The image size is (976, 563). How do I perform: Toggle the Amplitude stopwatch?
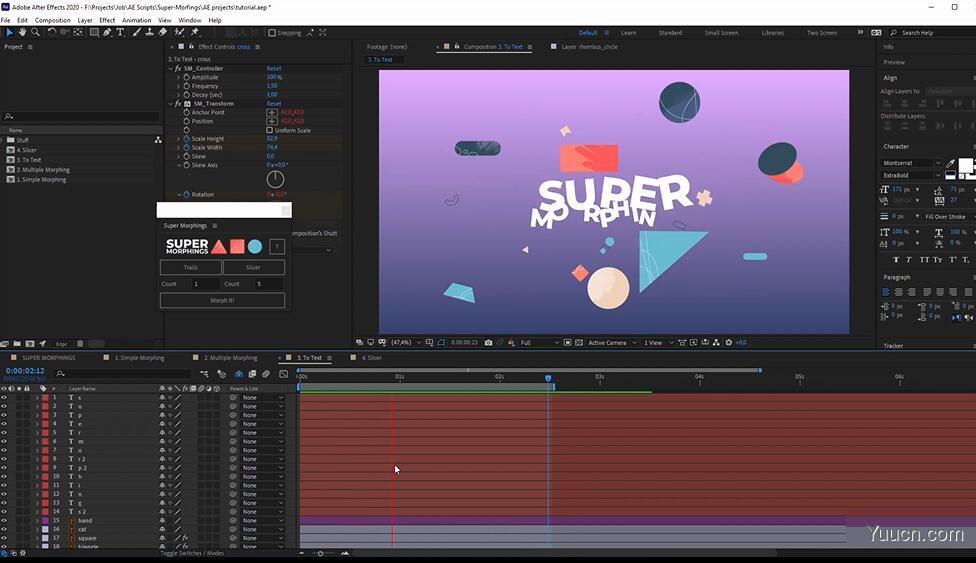[x=187, y=77]
